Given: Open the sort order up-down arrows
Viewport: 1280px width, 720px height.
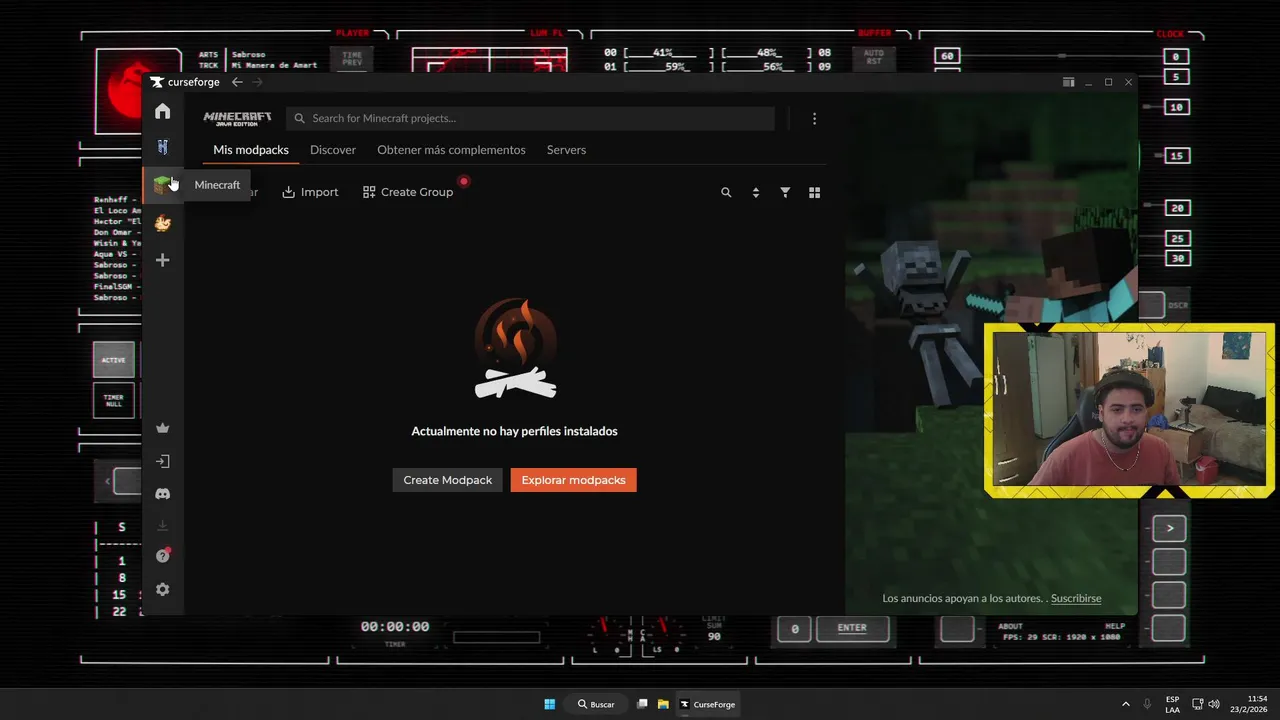Looking at the screenshot, I should (755, 192).
